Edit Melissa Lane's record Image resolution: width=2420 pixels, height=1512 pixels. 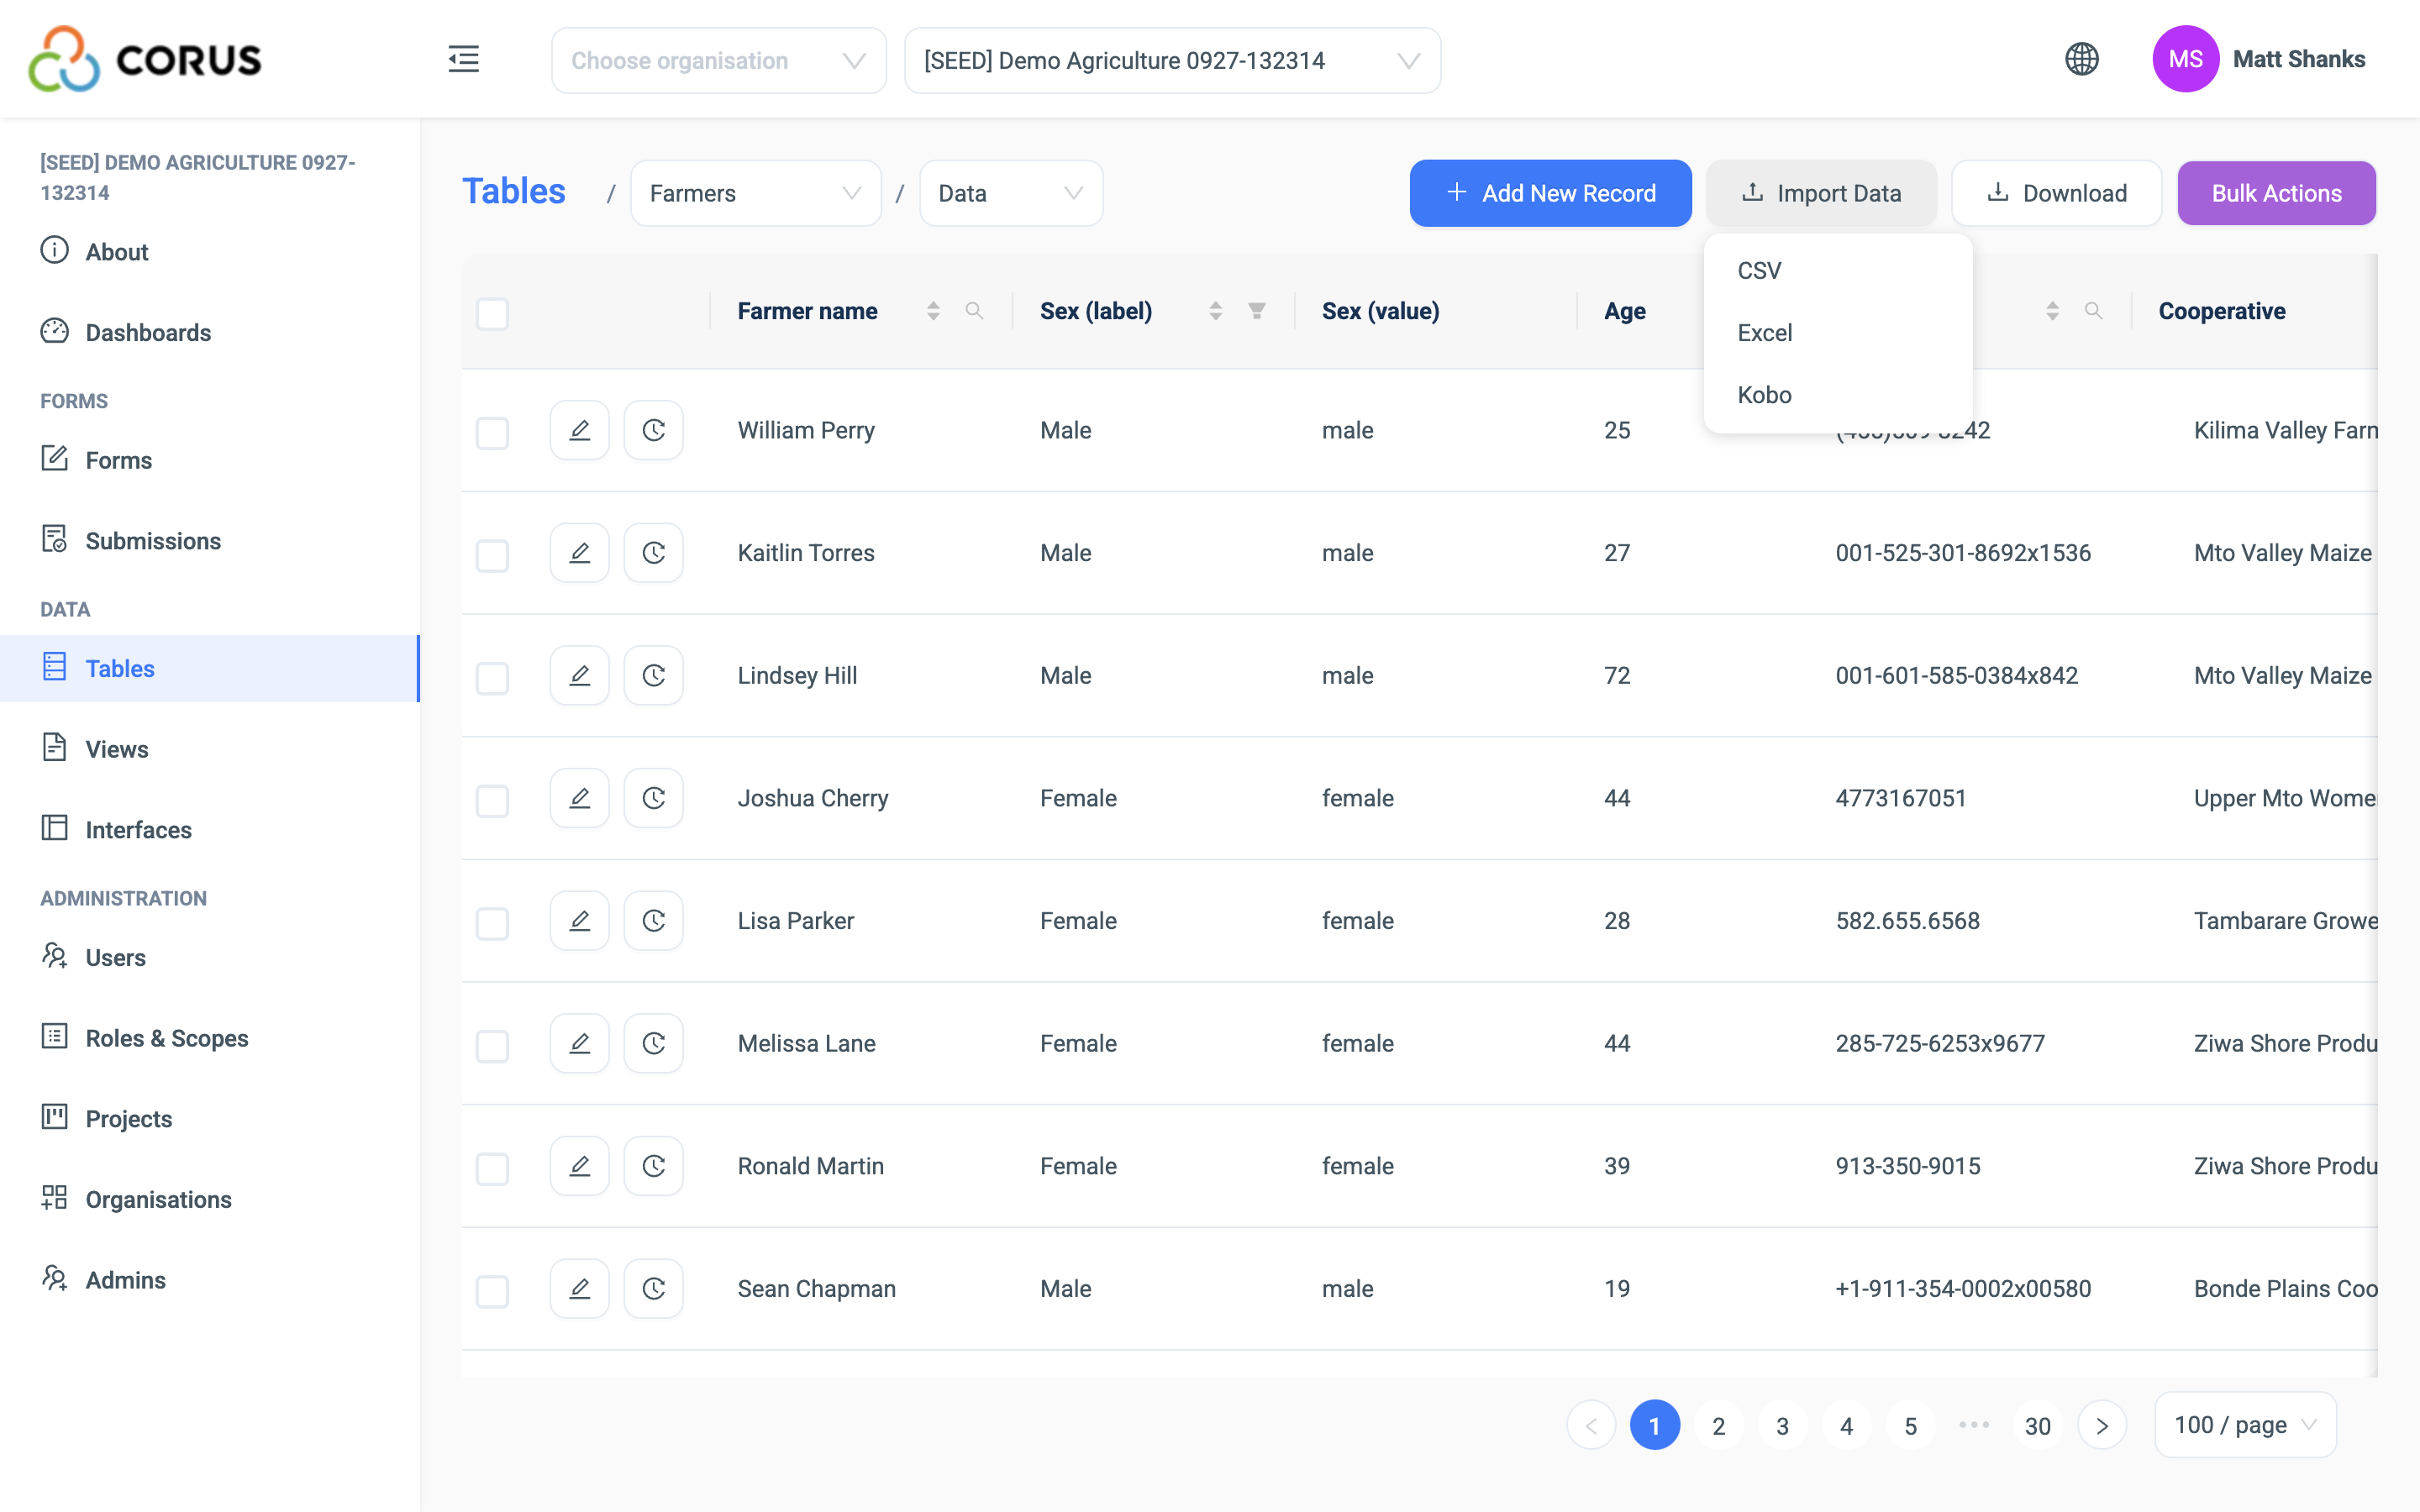point(579,1044)
